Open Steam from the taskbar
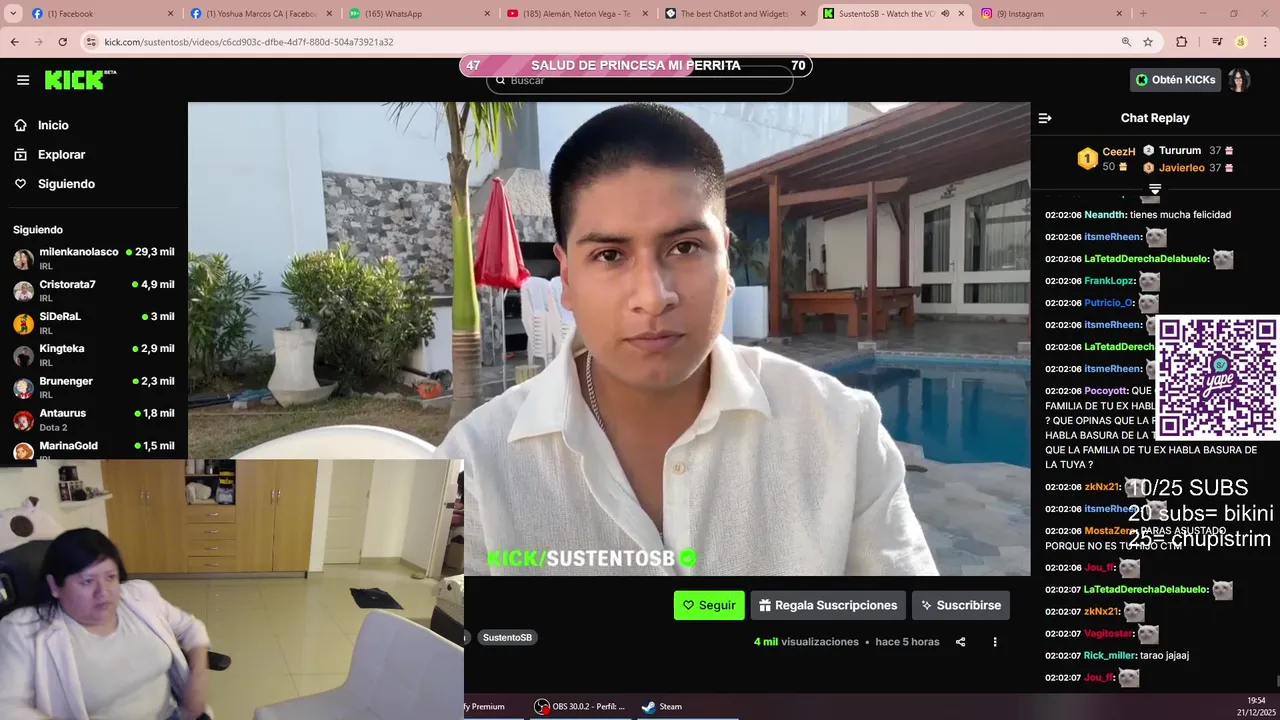The image size is (1280, 720). (662, 706)
